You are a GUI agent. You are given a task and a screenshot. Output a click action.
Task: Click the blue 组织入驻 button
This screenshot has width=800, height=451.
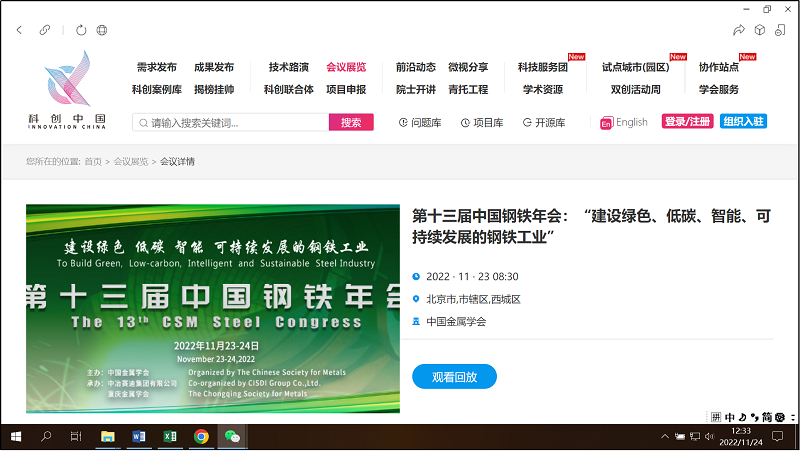(x=743, y=121)
